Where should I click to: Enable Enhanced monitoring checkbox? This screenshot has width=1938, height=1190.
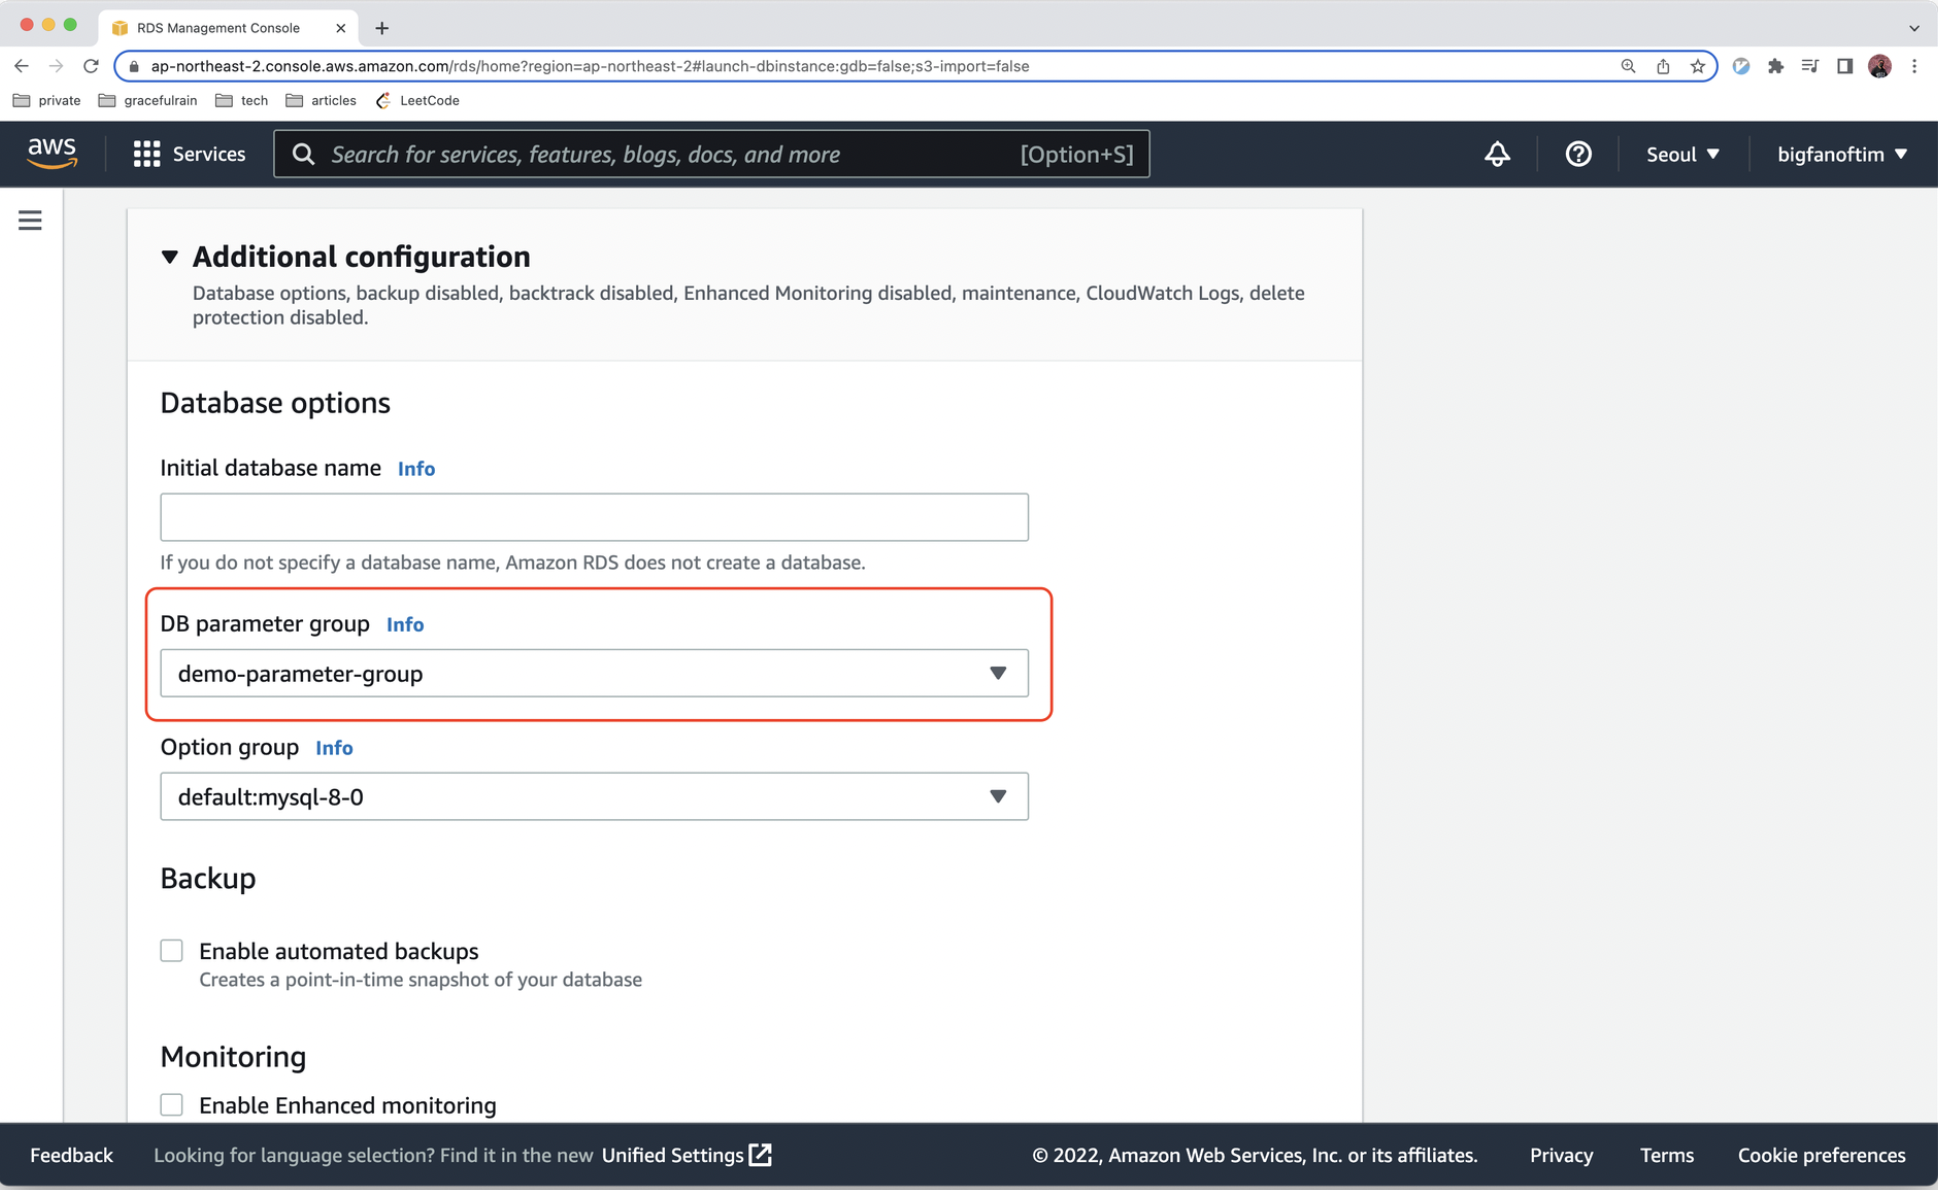point(172,1104)
